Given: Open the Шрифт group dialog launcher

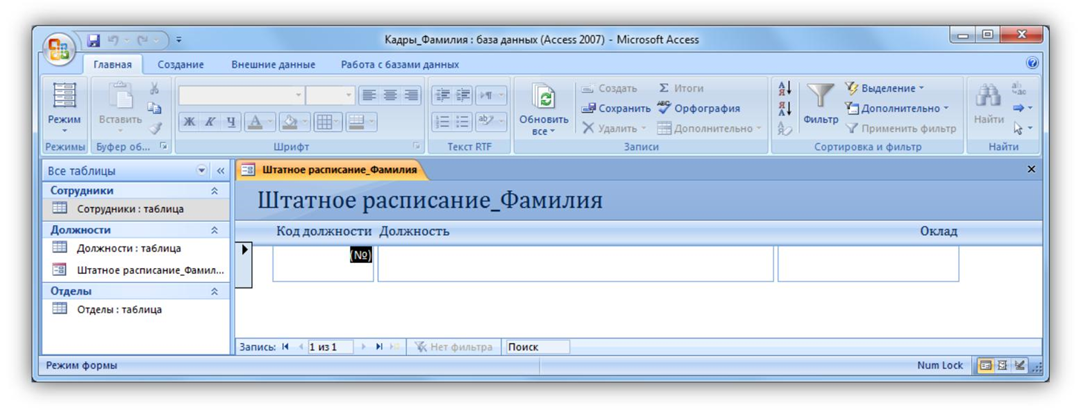Looking at the screenshot, I should tap(416, 147).
